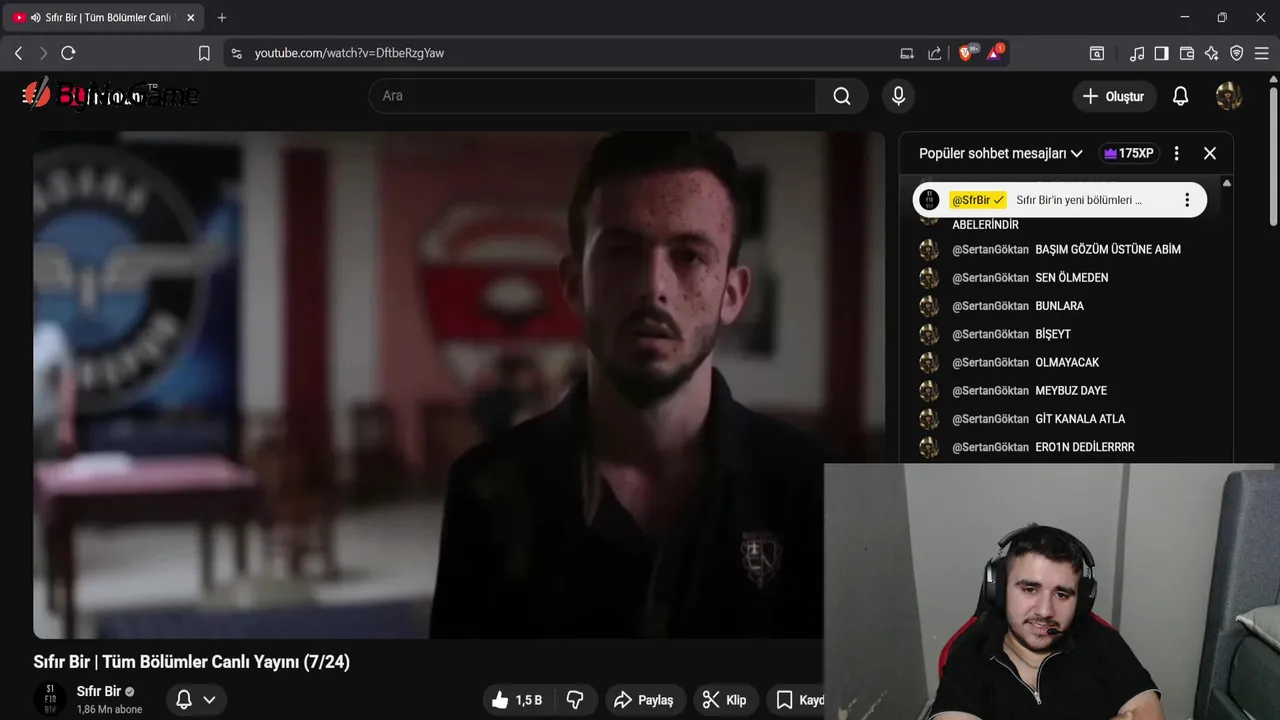
Task: Expand Popüler sohbet mesajları chat dropdown
Action: point(1001,153)
